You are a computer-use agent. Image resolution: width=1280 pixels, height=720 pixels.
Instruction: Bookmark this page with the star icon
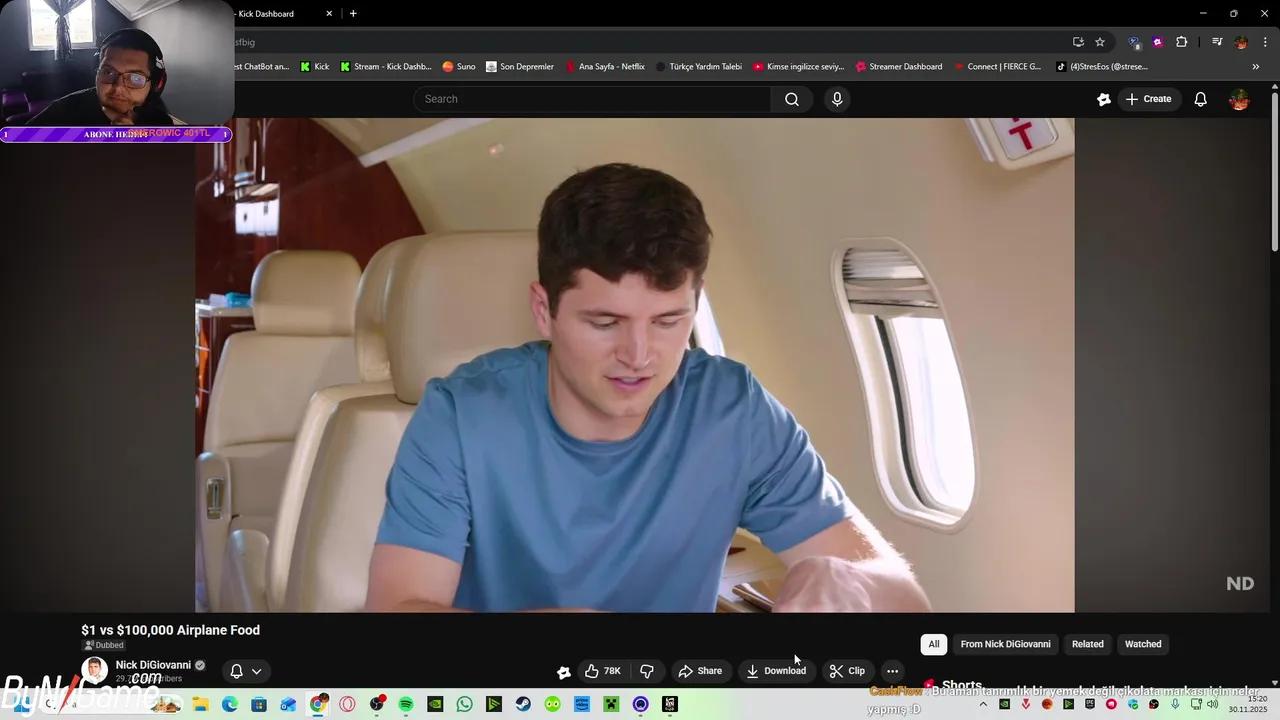click(1100, 42)
